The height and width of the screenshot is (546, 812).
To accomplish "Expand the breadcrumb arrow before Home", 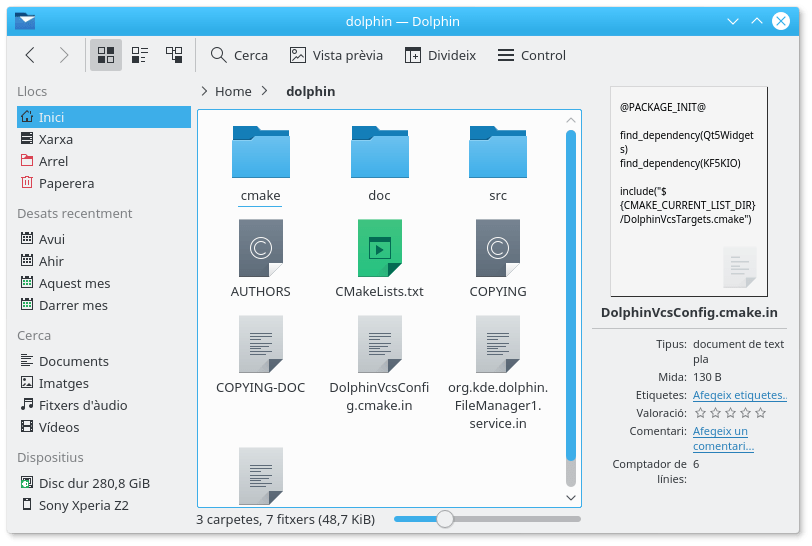I will tap(205, 91).
